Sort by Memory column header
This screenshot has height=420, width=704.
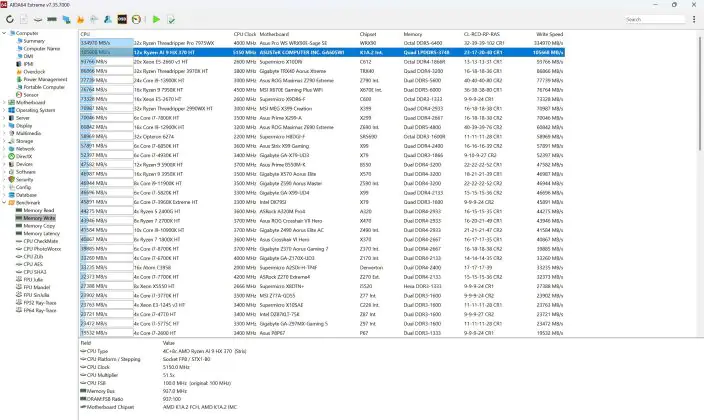[x=413, y=34]
